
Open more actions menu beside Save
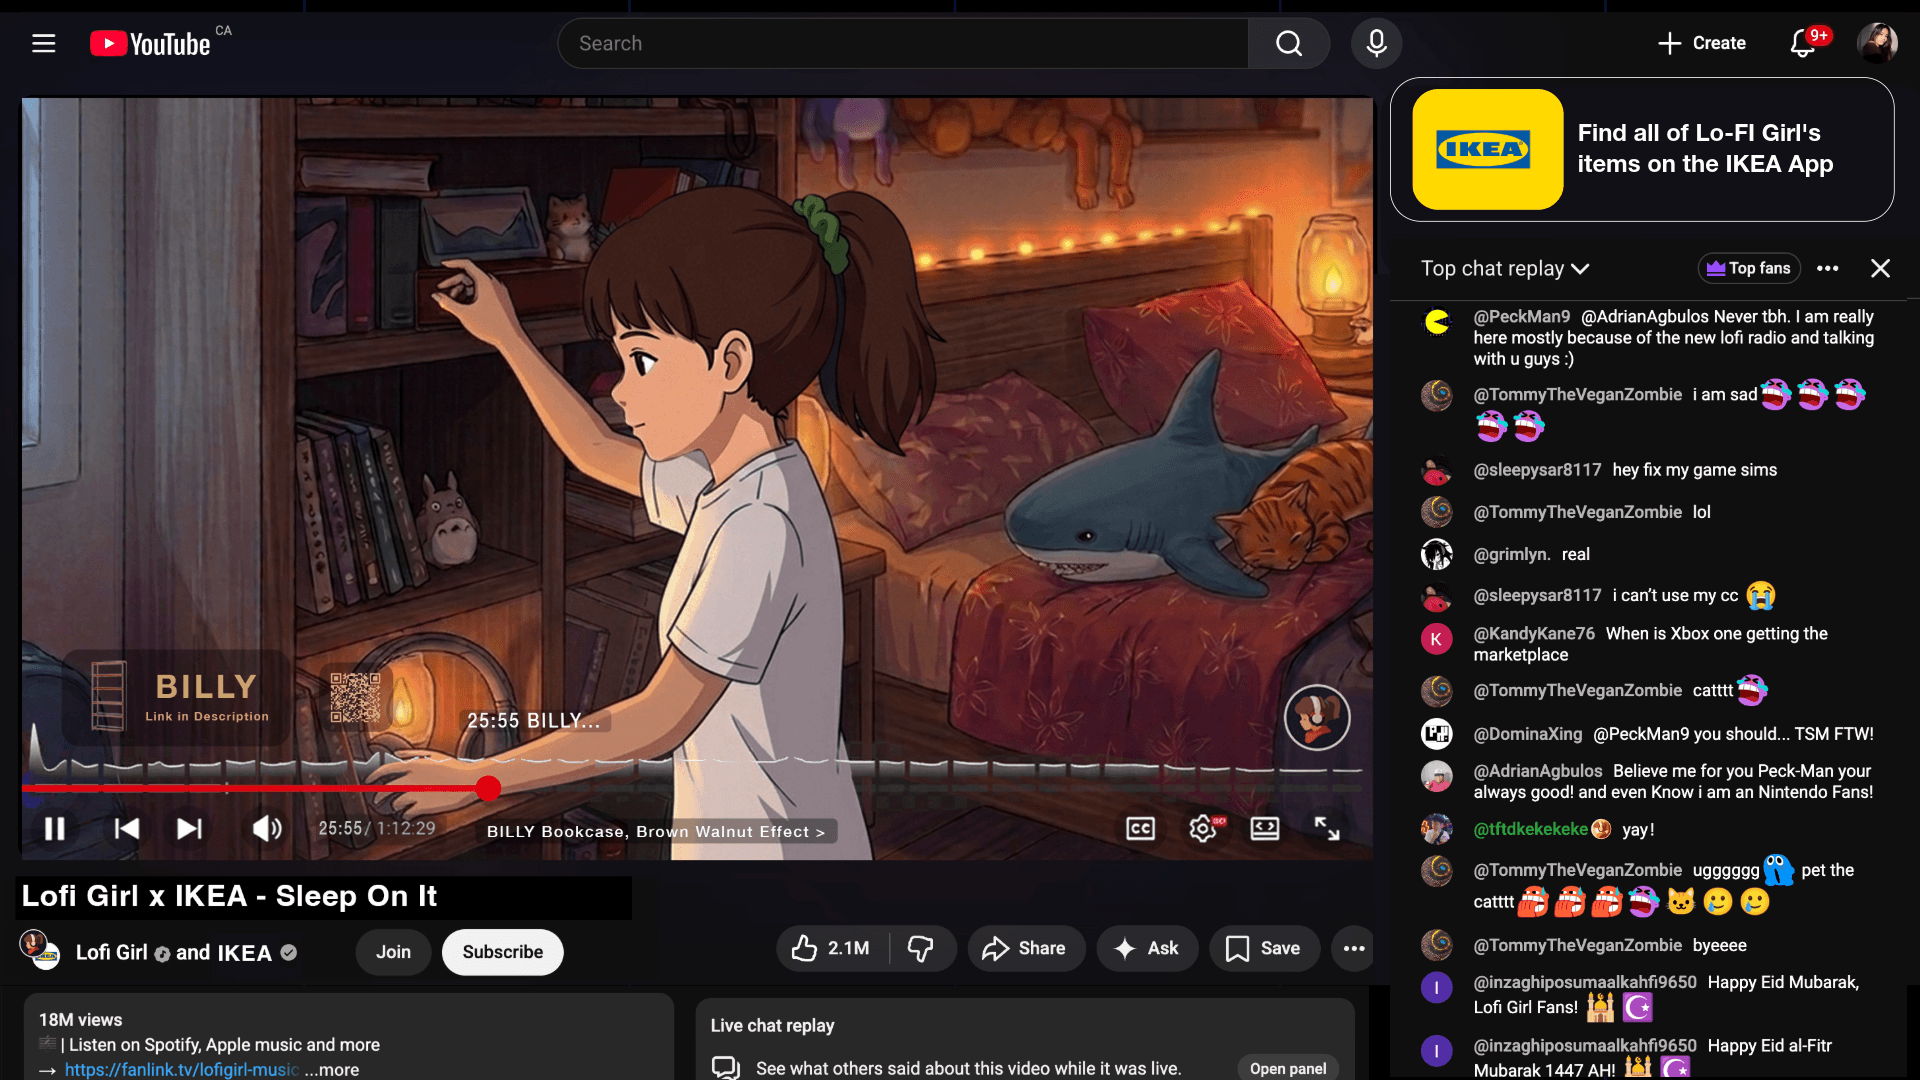click(x=1354, y=948)
